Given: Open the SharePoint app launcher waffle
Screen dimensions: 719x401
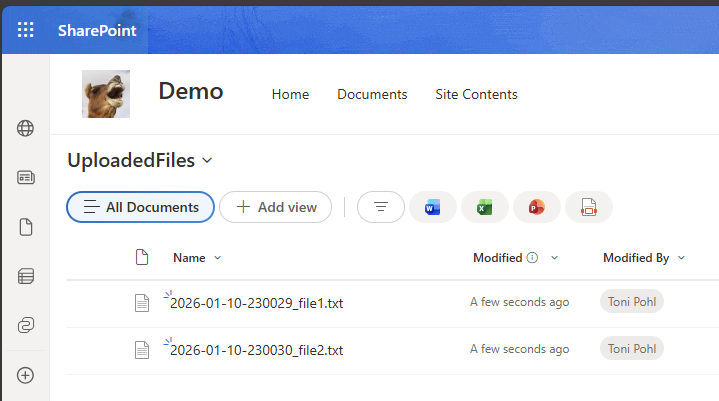Looking at the screenshot, I should tap(26, 30).
